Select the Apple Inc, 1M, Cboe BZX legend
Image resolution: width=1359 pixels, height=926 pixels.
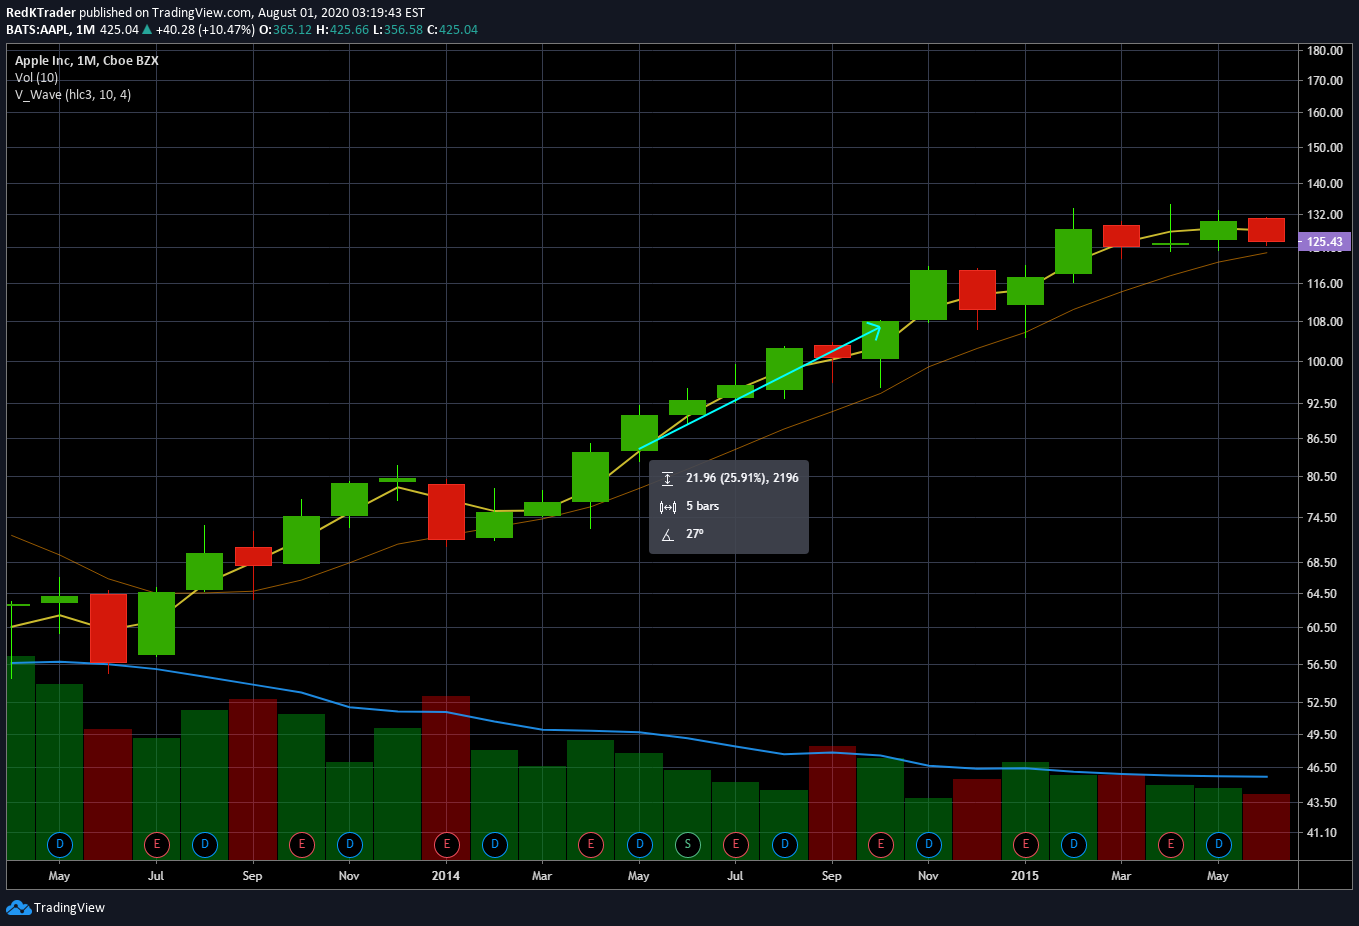click(x=87, y=61)
